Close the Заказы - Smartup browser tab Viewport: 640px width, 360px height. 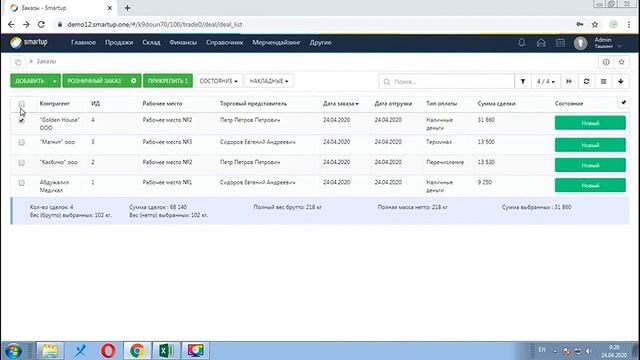[109, 8]
